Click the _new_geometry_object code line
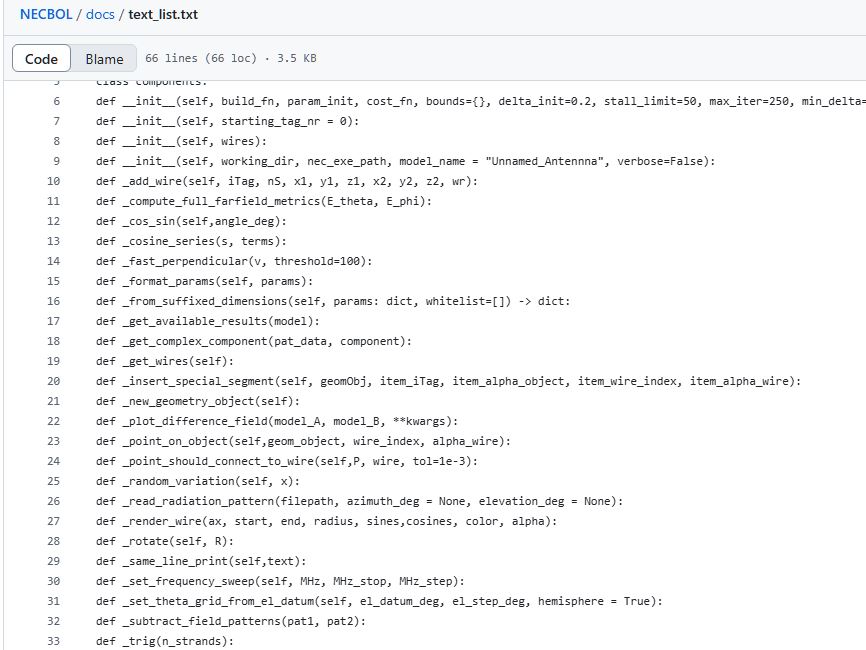The width and height of the screenshot is (866, 650). [x=198, y=401]
